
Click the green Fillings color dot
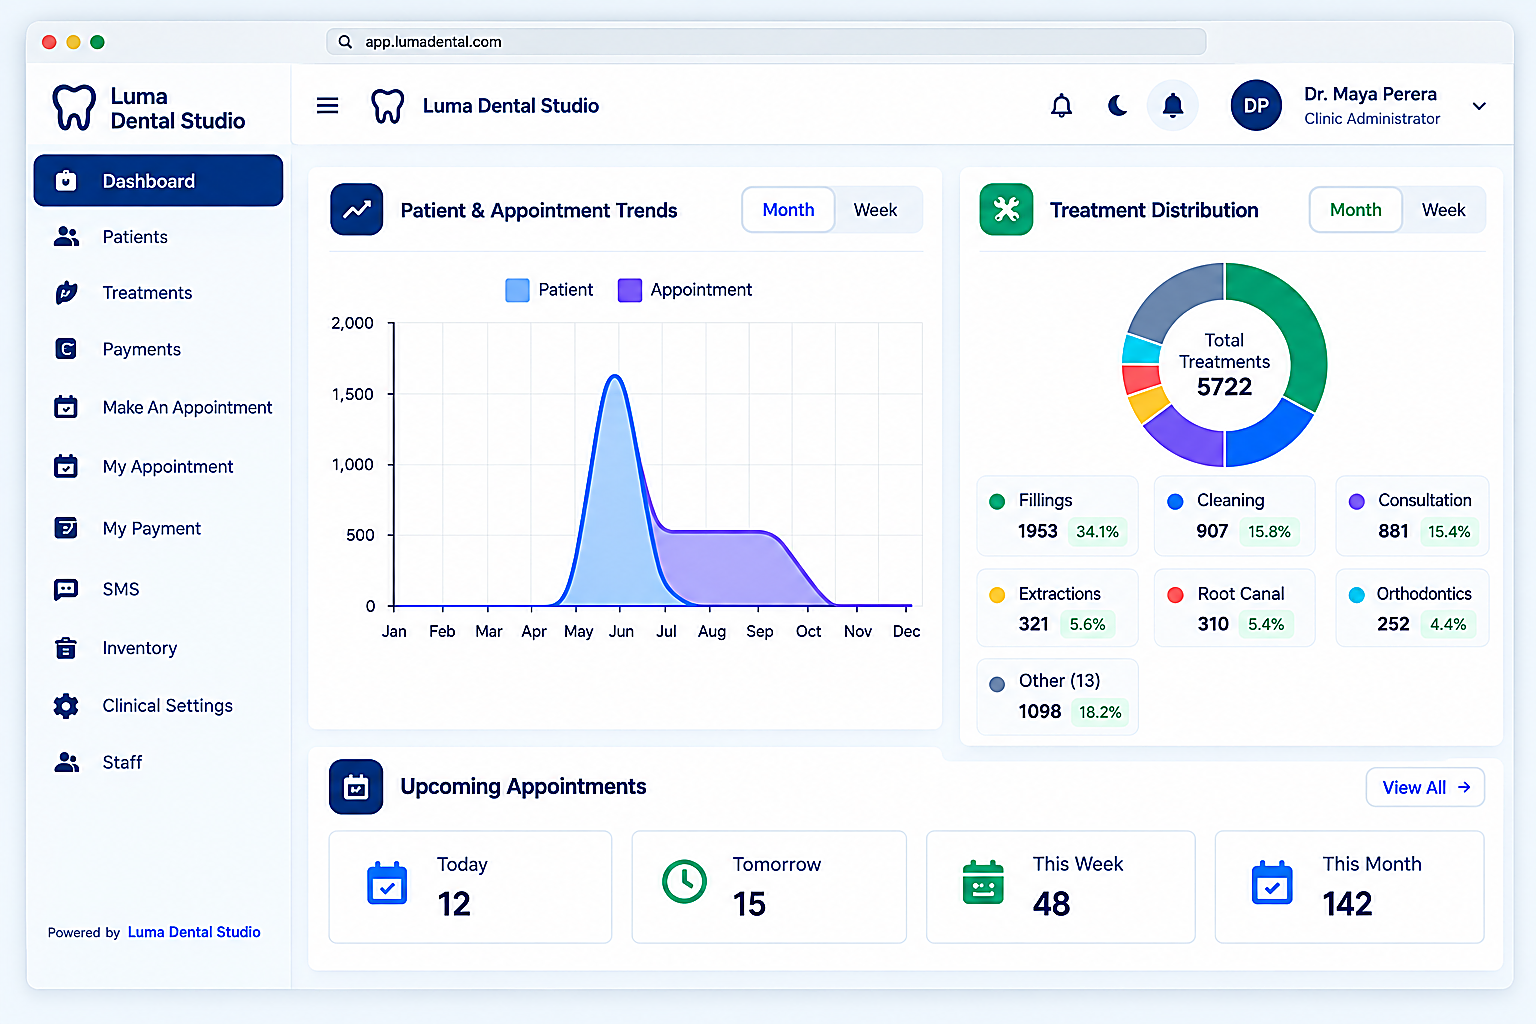(997, 502)
